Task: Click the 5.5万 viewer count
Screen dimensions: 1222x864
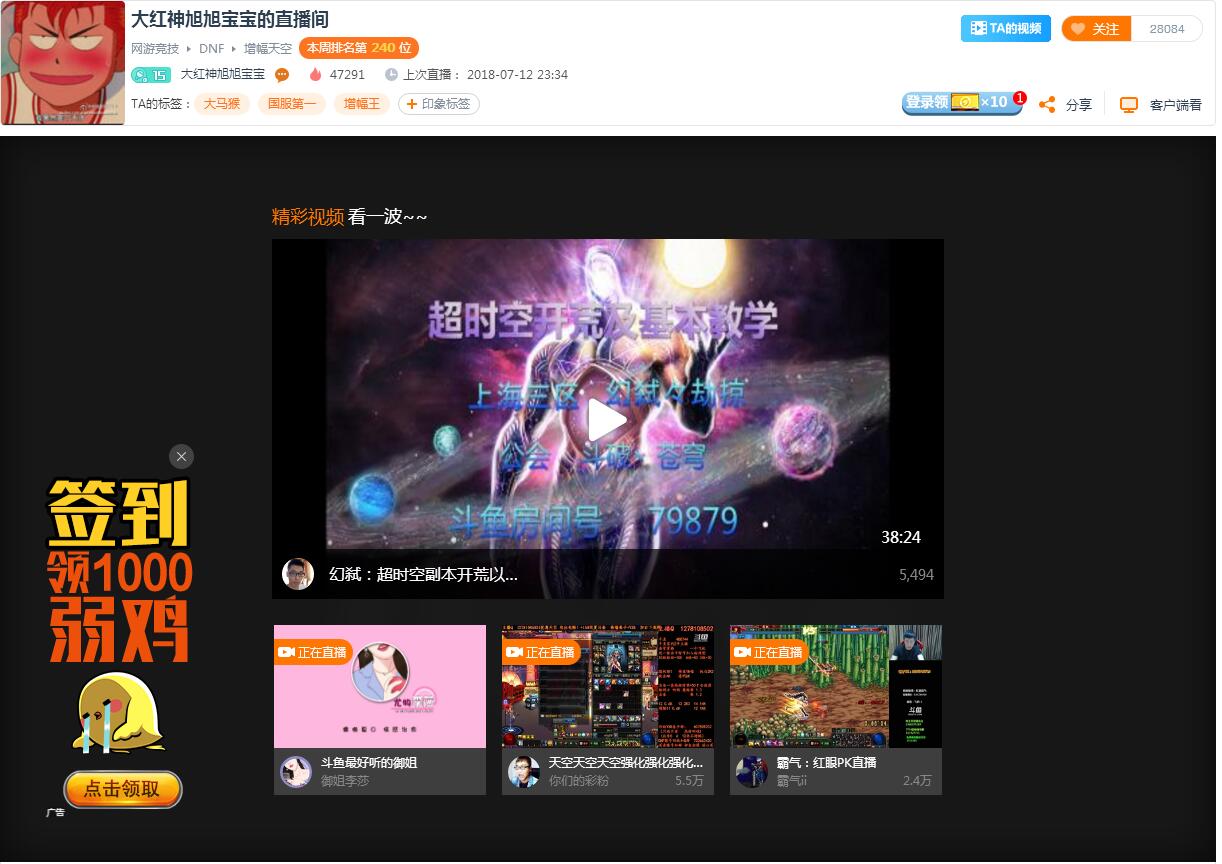Action: pos(689,781)
